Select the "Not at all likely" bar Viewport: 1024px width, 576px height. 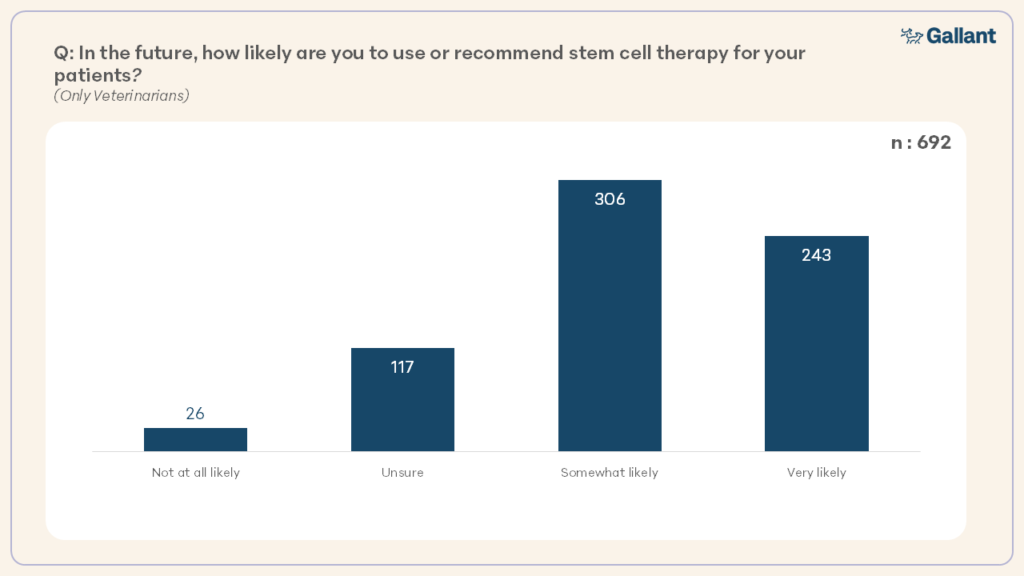(195, 440)
